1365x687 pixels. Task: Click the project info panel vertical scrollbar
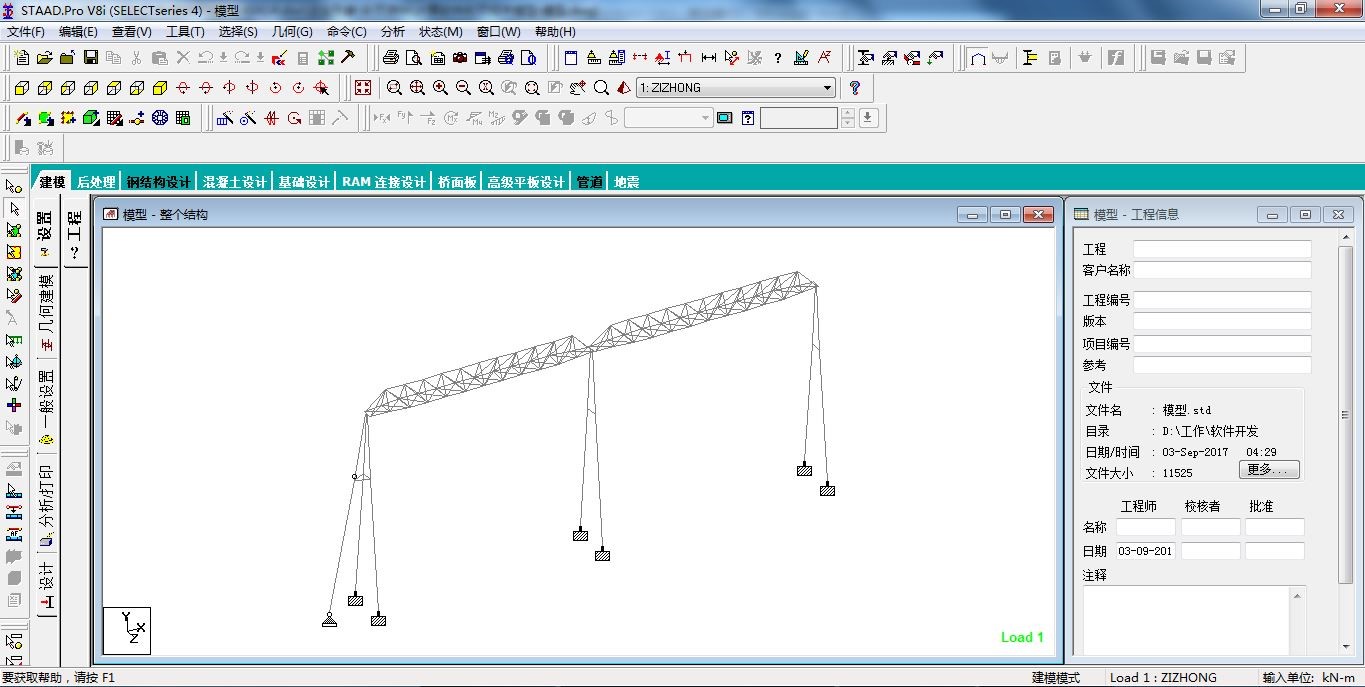tap(1345, 415)
